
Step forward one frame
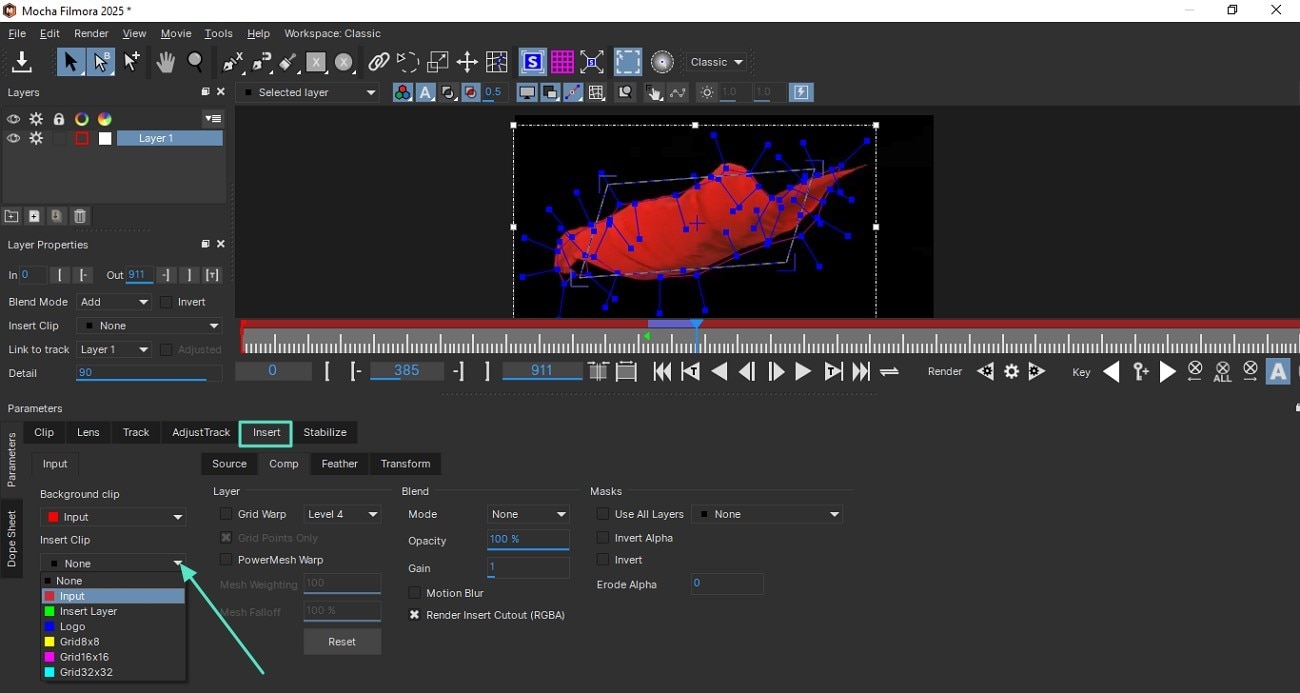[776, 372]
